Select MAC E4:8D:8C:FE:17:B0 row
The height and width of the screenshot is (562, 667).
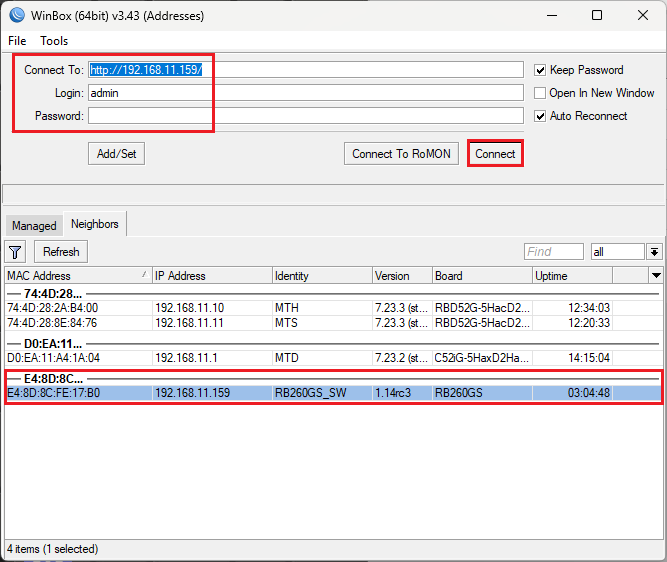333,393
